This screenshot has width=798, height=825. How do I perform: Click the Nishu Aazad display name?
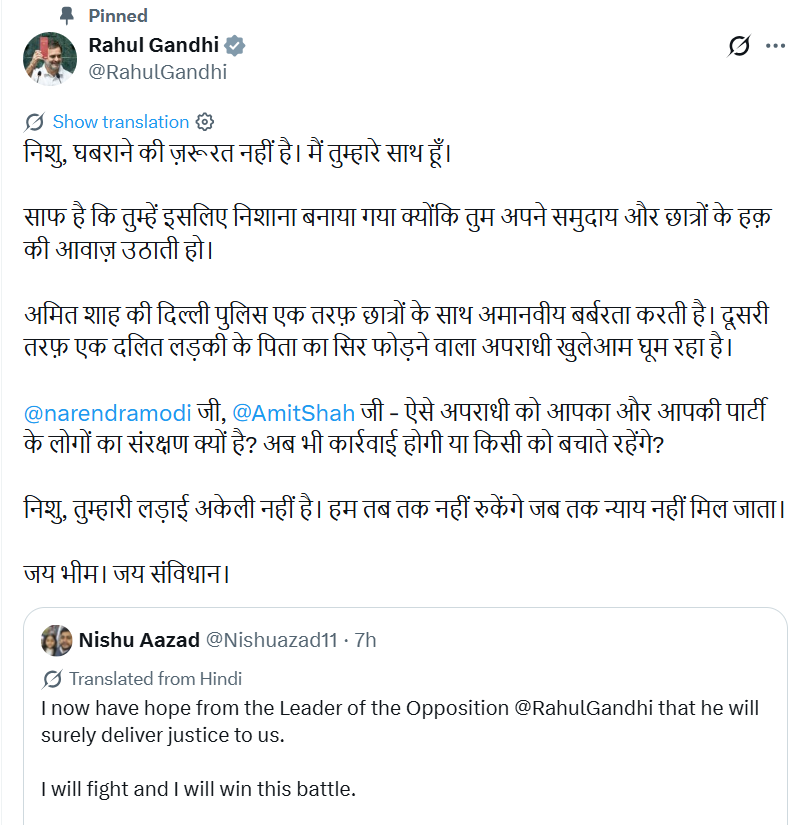[139, 640]
